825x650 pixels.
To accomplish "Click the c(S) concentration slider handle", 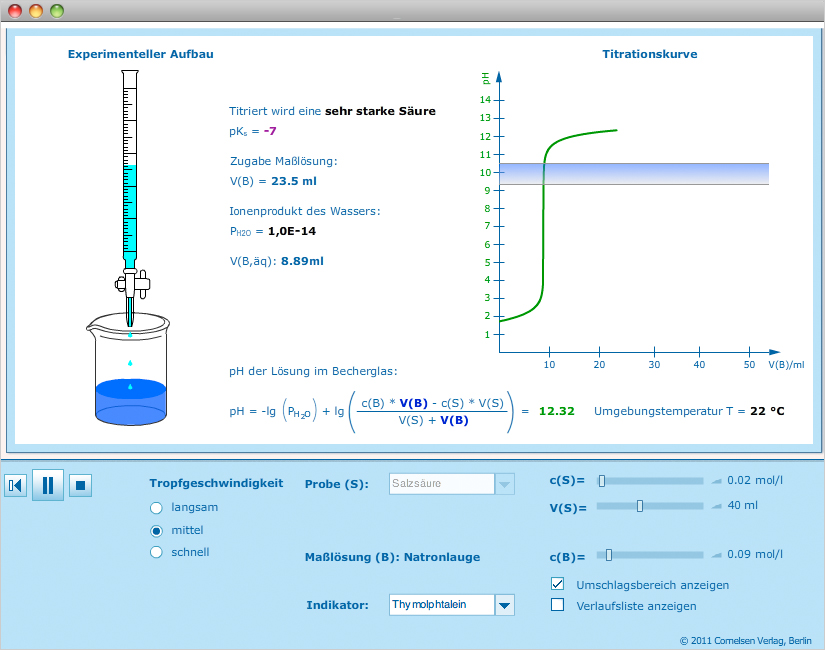I will [x=602, y=481].
